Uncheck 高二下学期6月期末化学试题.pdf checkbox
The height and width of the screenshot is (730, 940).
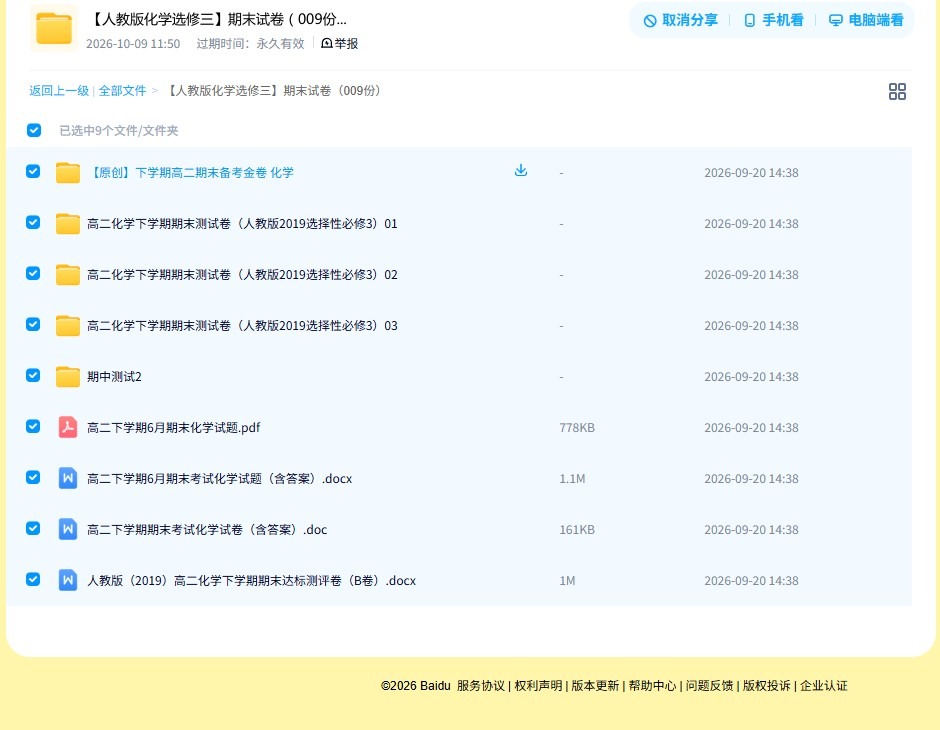(33, 426)
